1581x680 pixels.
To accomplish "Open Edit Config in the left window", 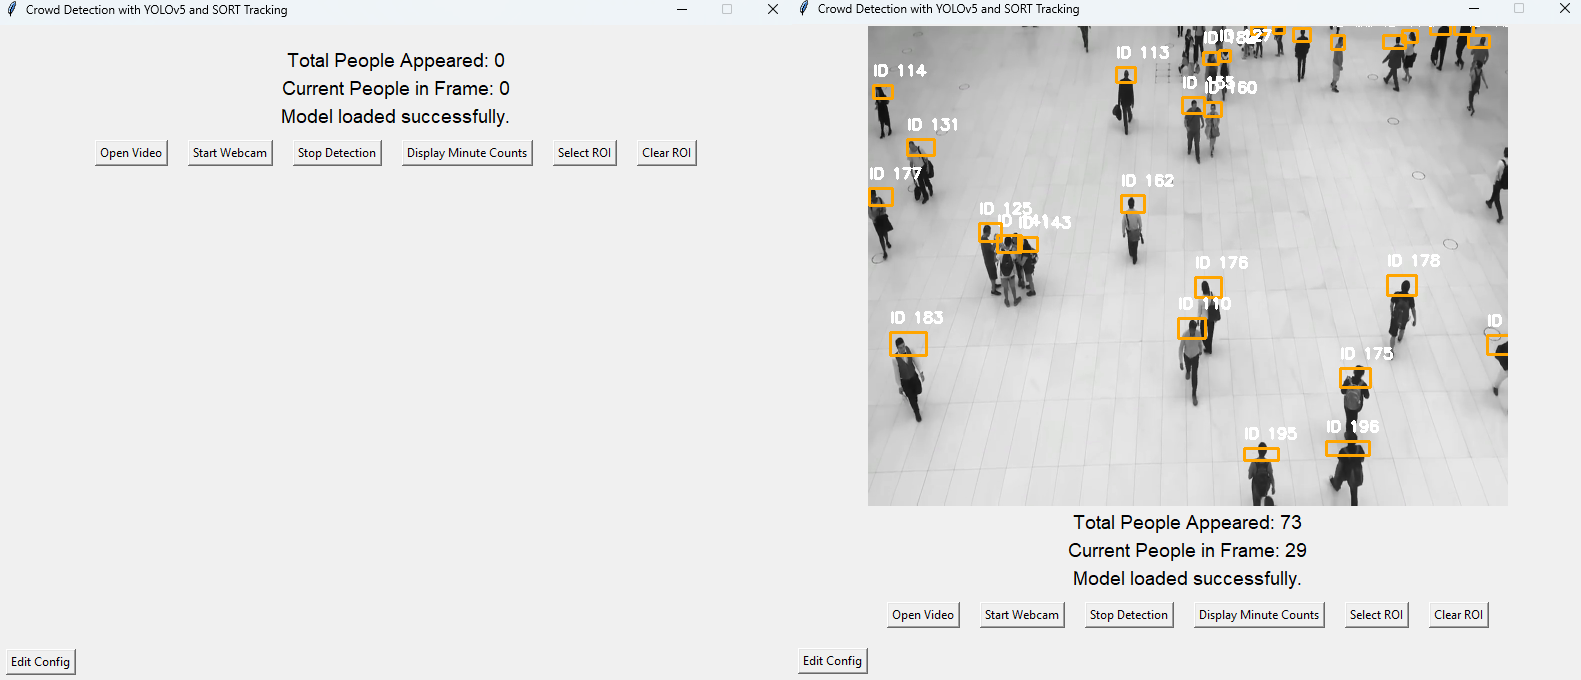I will point(41,662).
